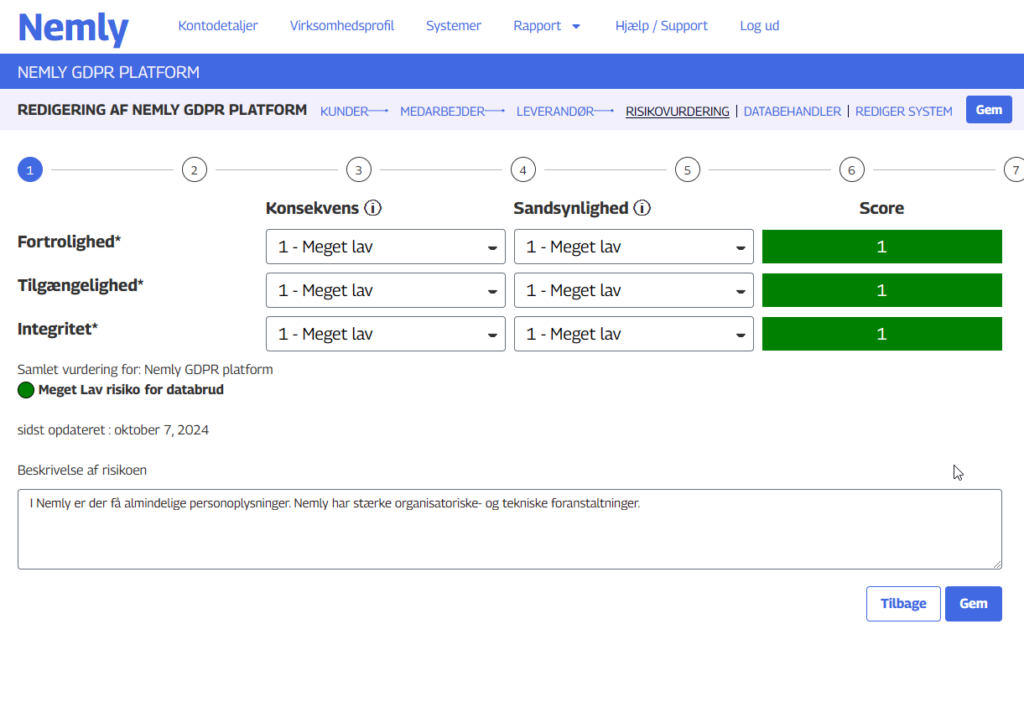Click into the risk description text field

tap(509, 529)
